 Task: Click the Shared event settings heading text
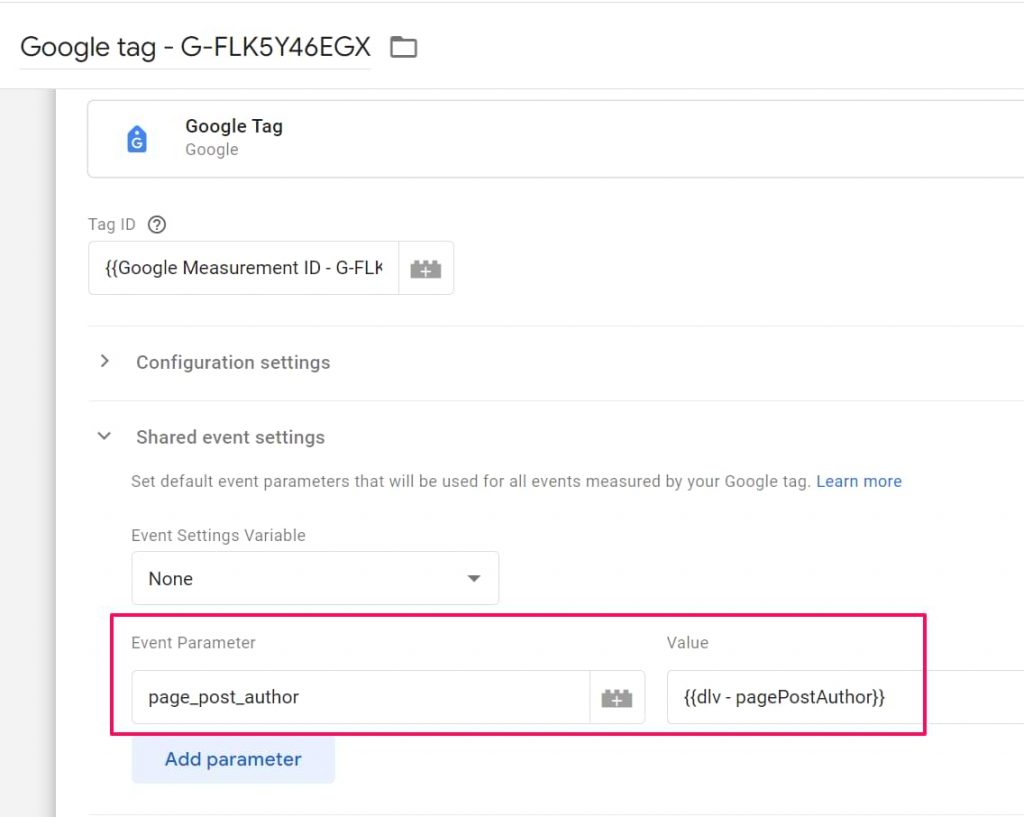[231, 437]
